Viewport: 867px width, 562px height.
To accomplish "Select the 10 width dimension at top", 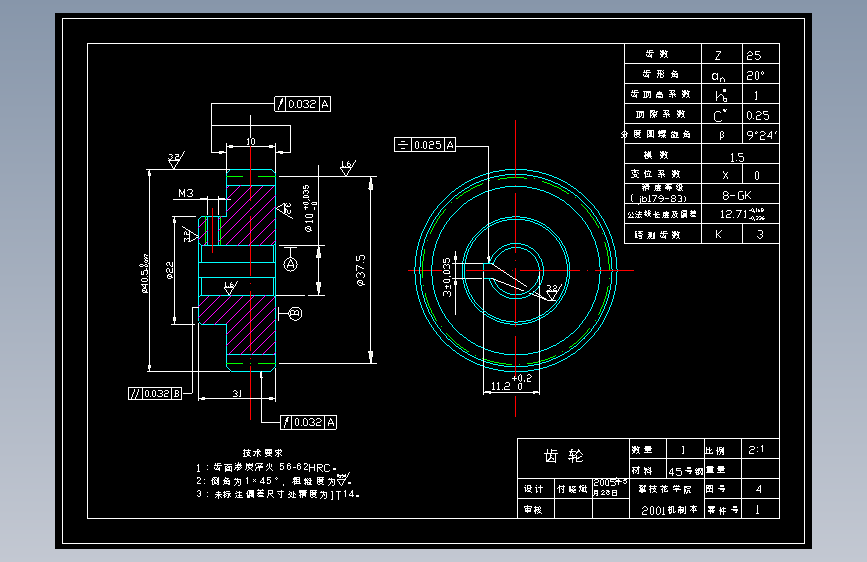I will (250, 142).
